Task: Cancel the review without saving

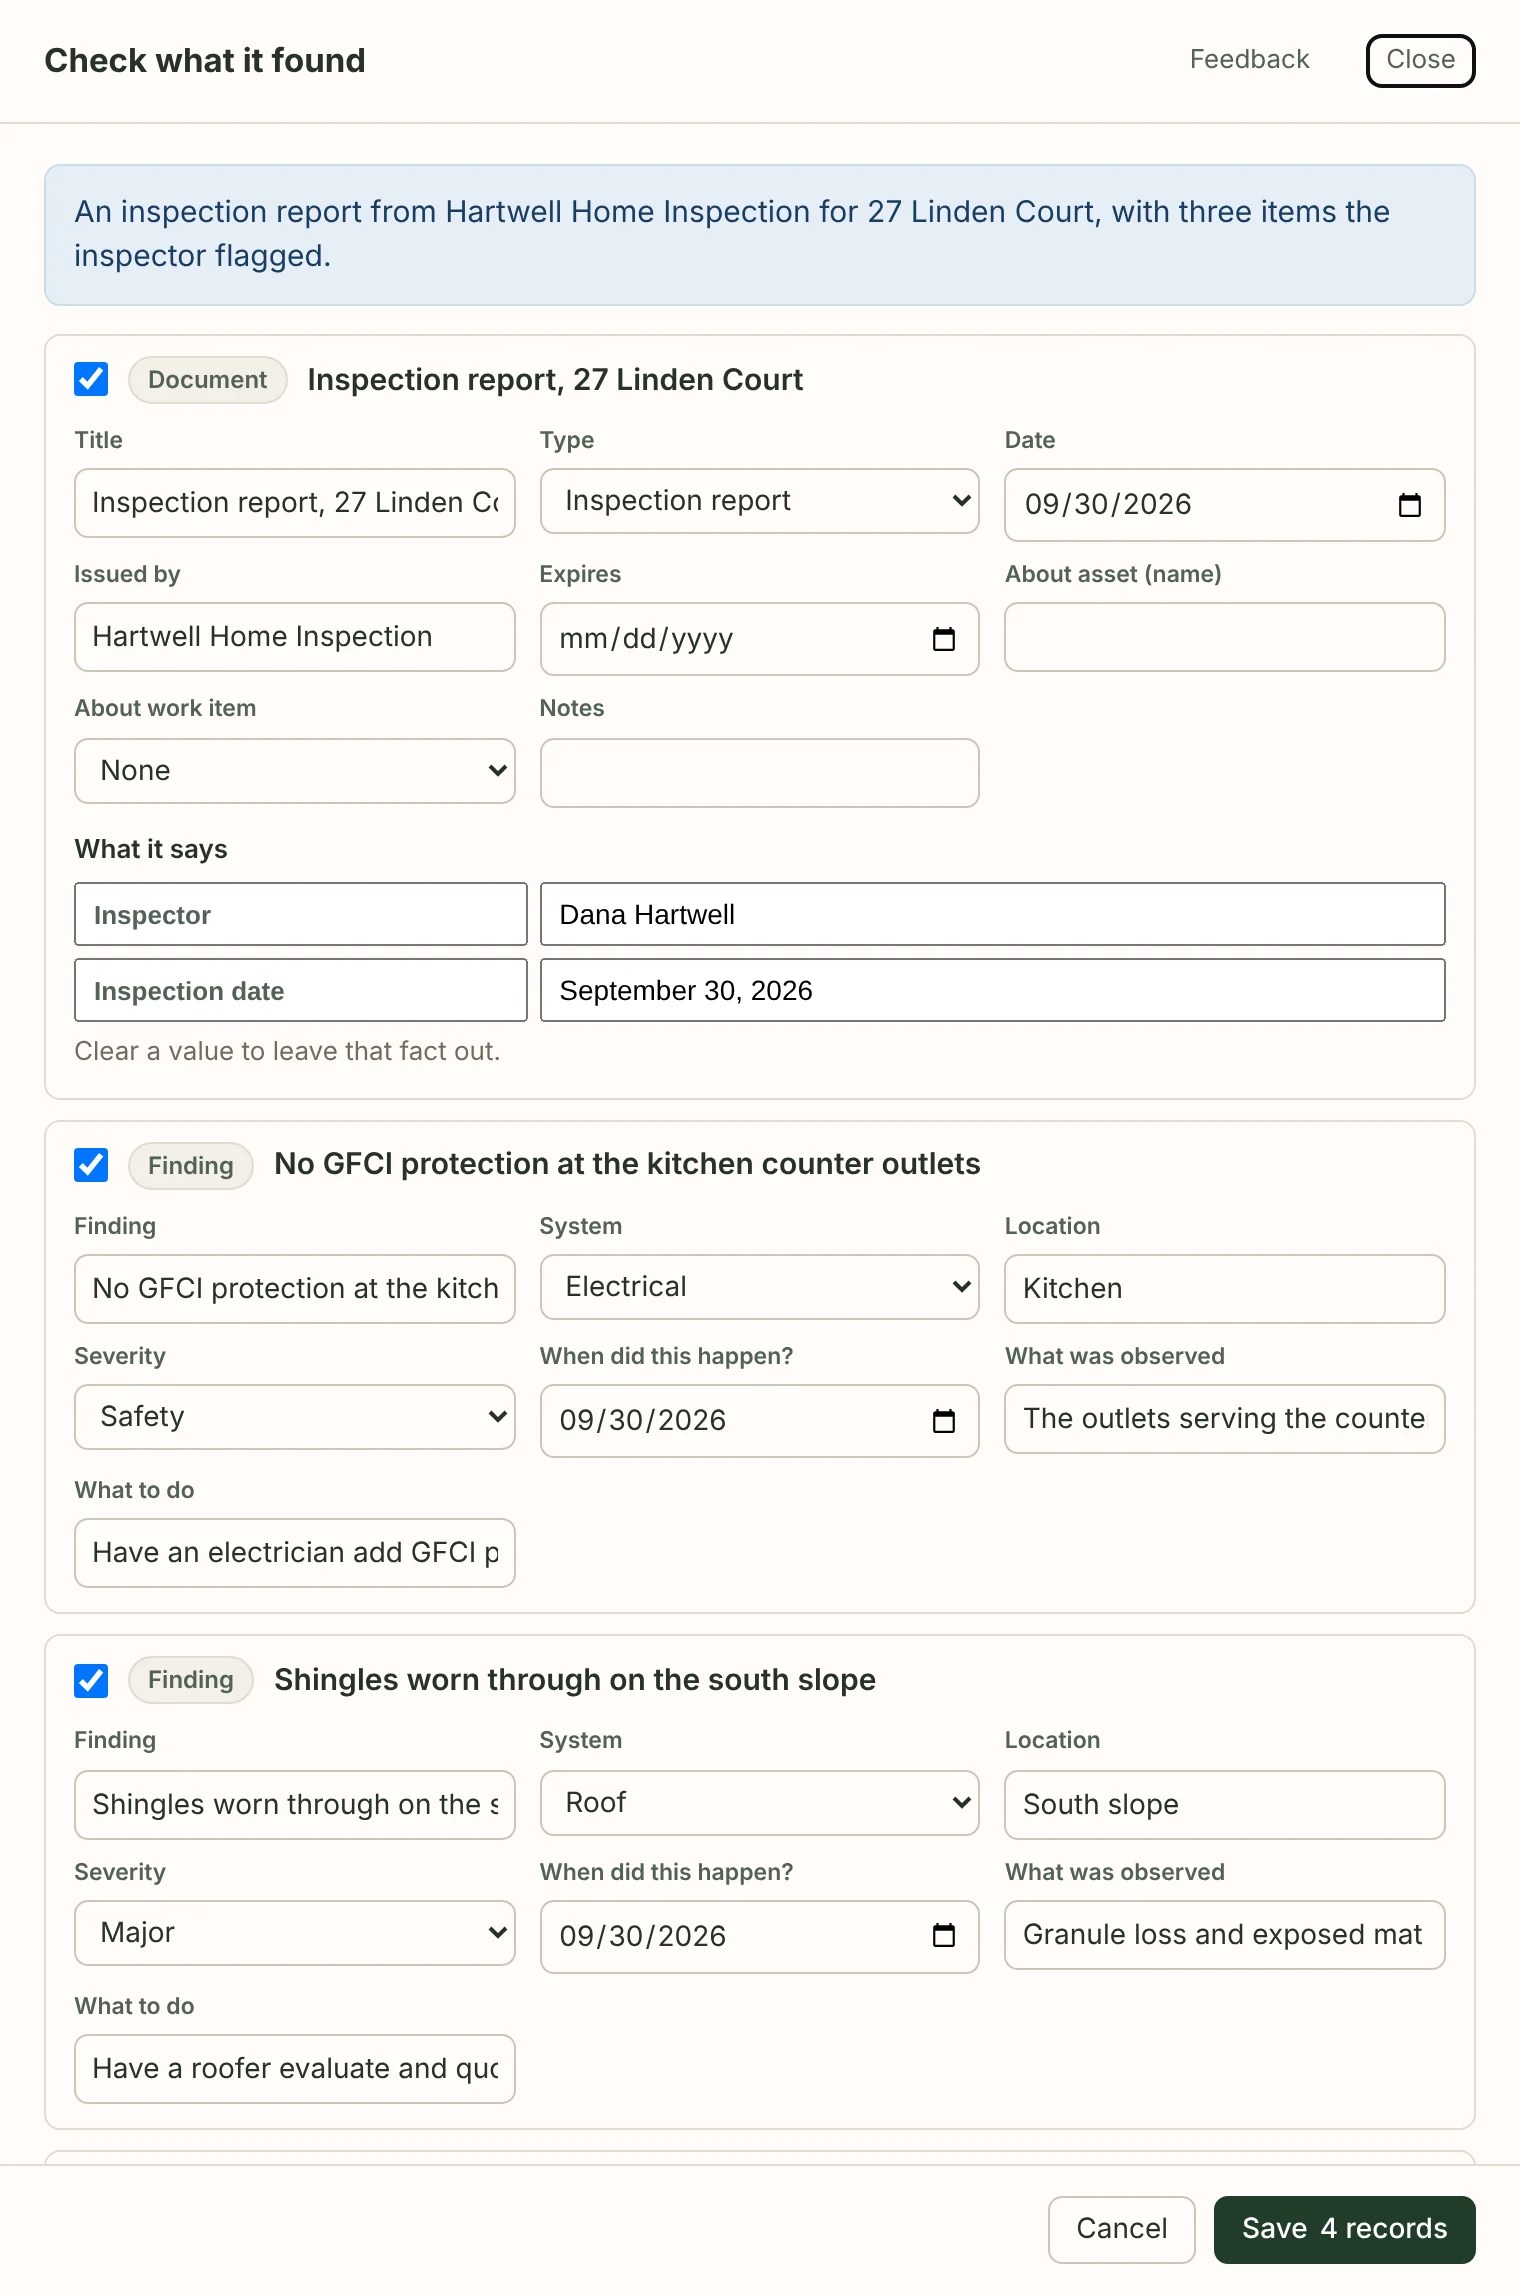Action: pos(1121,2229)
